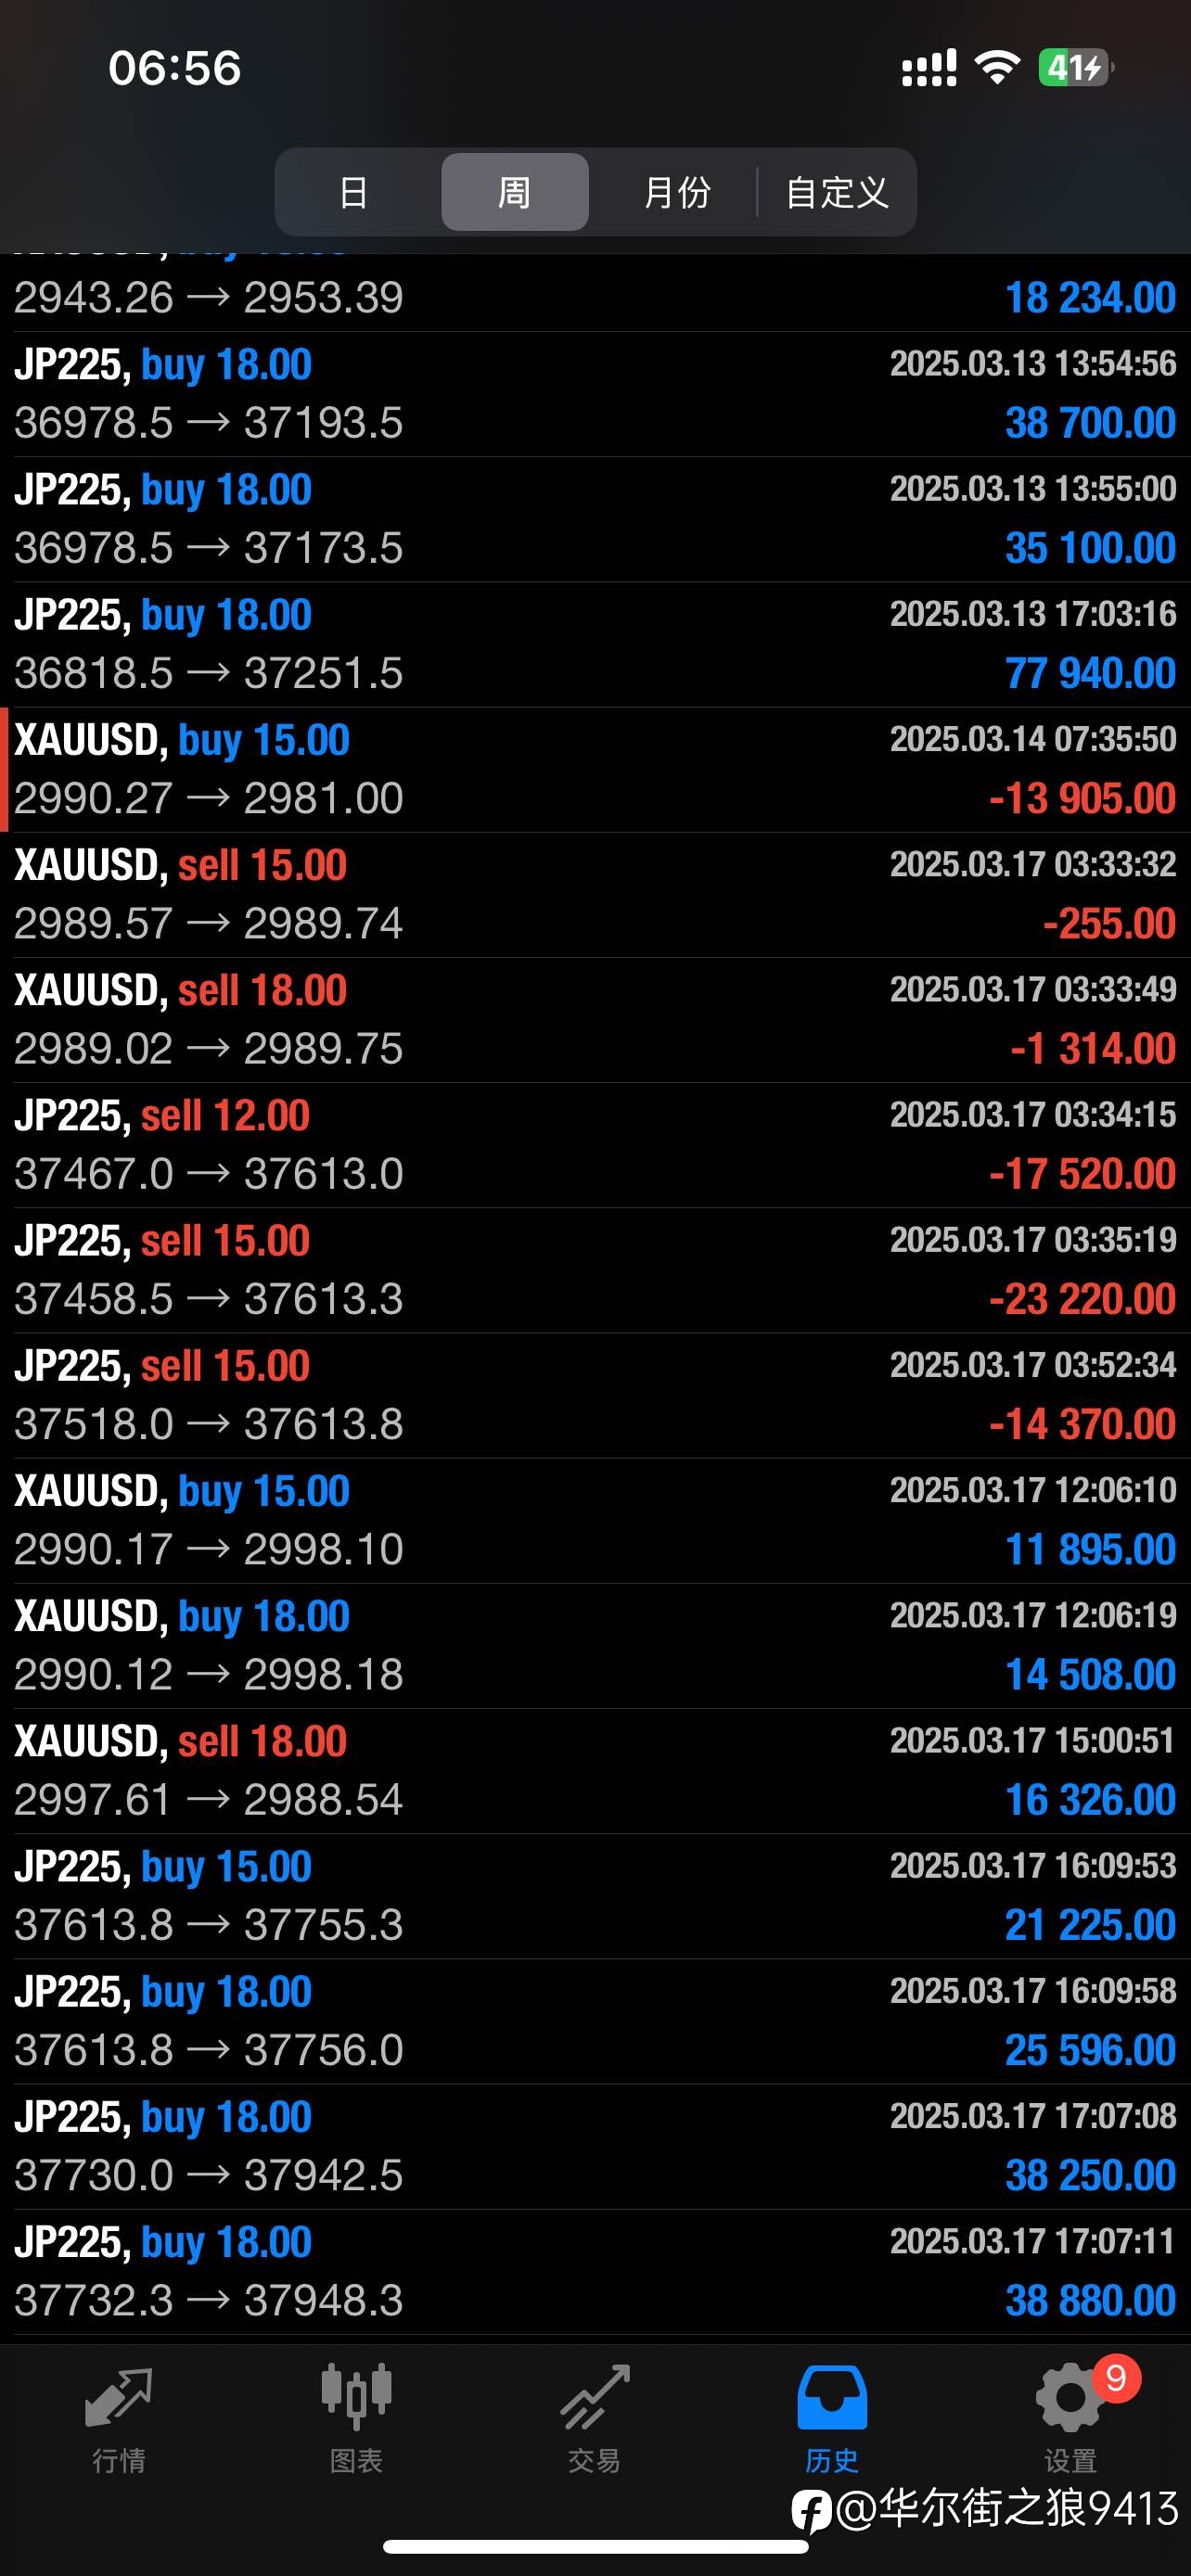Viewport: 1191px width, 2576px height.
Task: Select the 周 week period tab
Action: pos(514,192)
